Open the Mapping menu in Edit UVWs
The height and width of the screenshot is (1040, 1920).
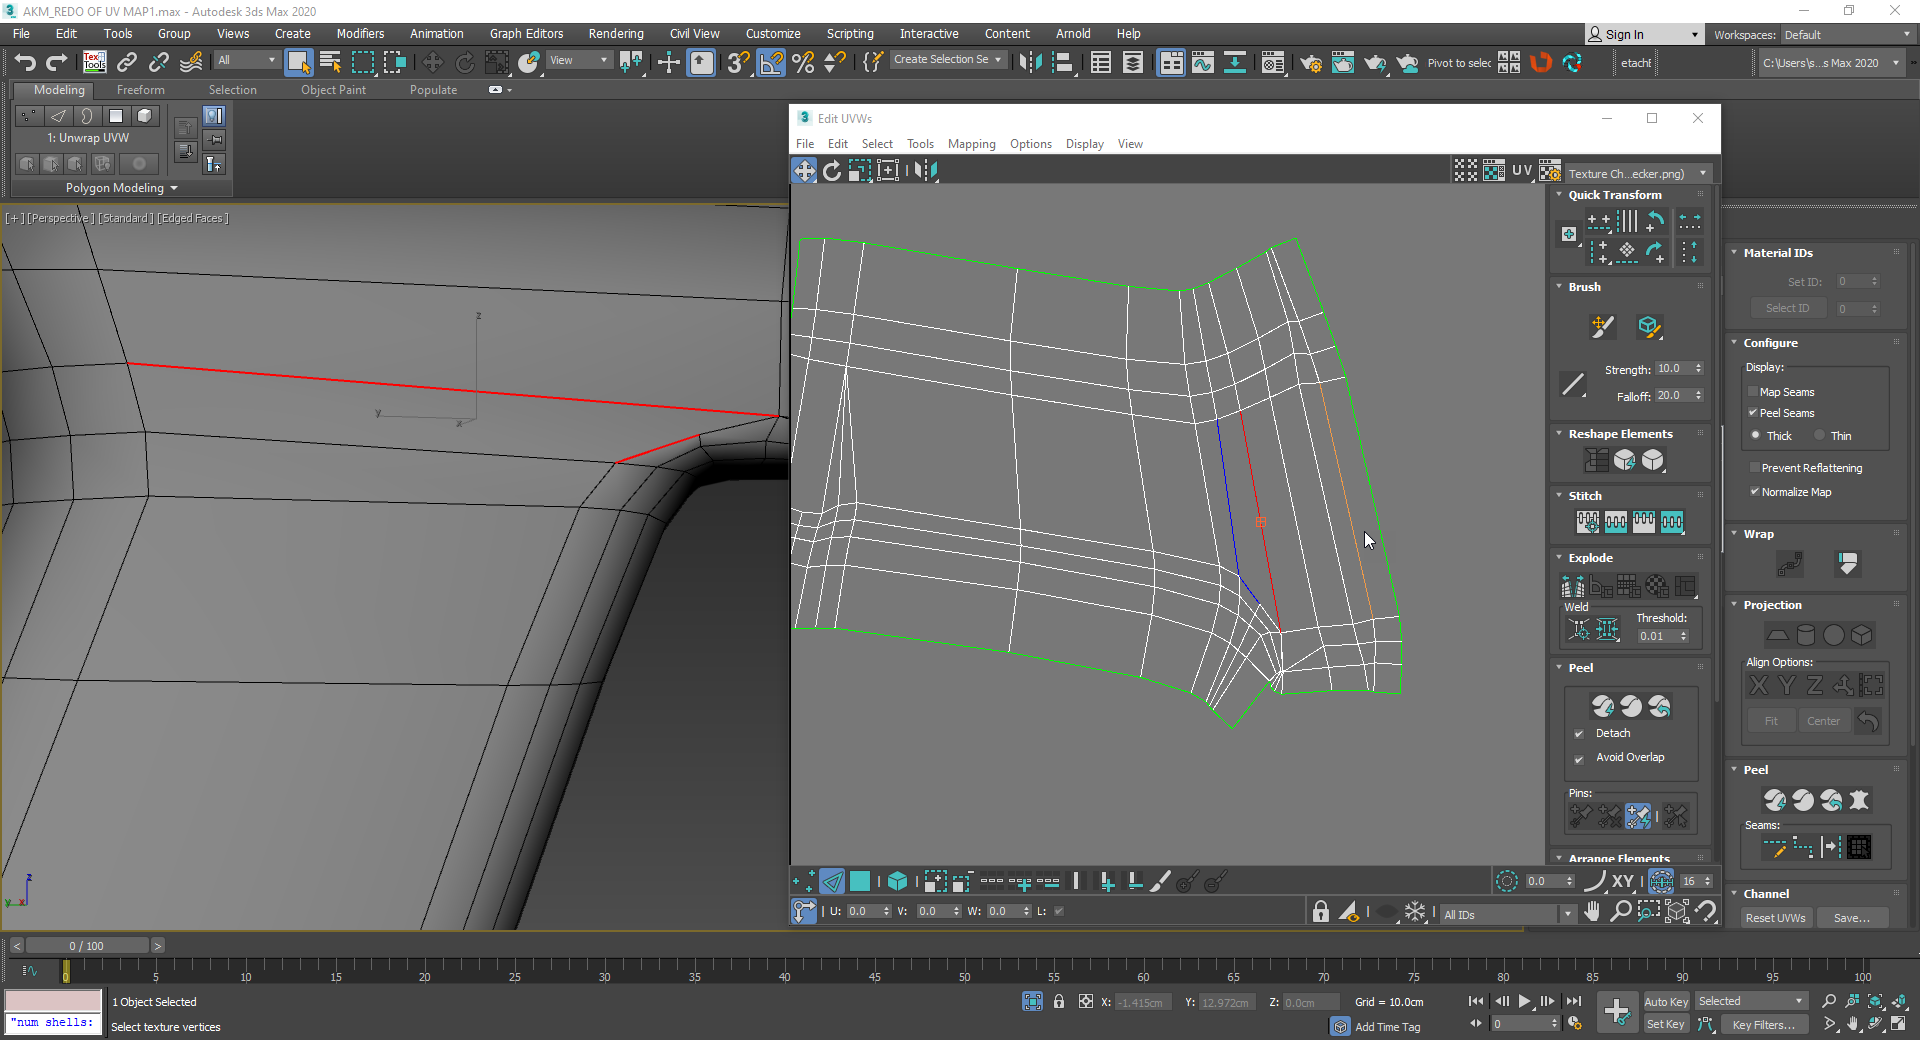click(971, 144)
